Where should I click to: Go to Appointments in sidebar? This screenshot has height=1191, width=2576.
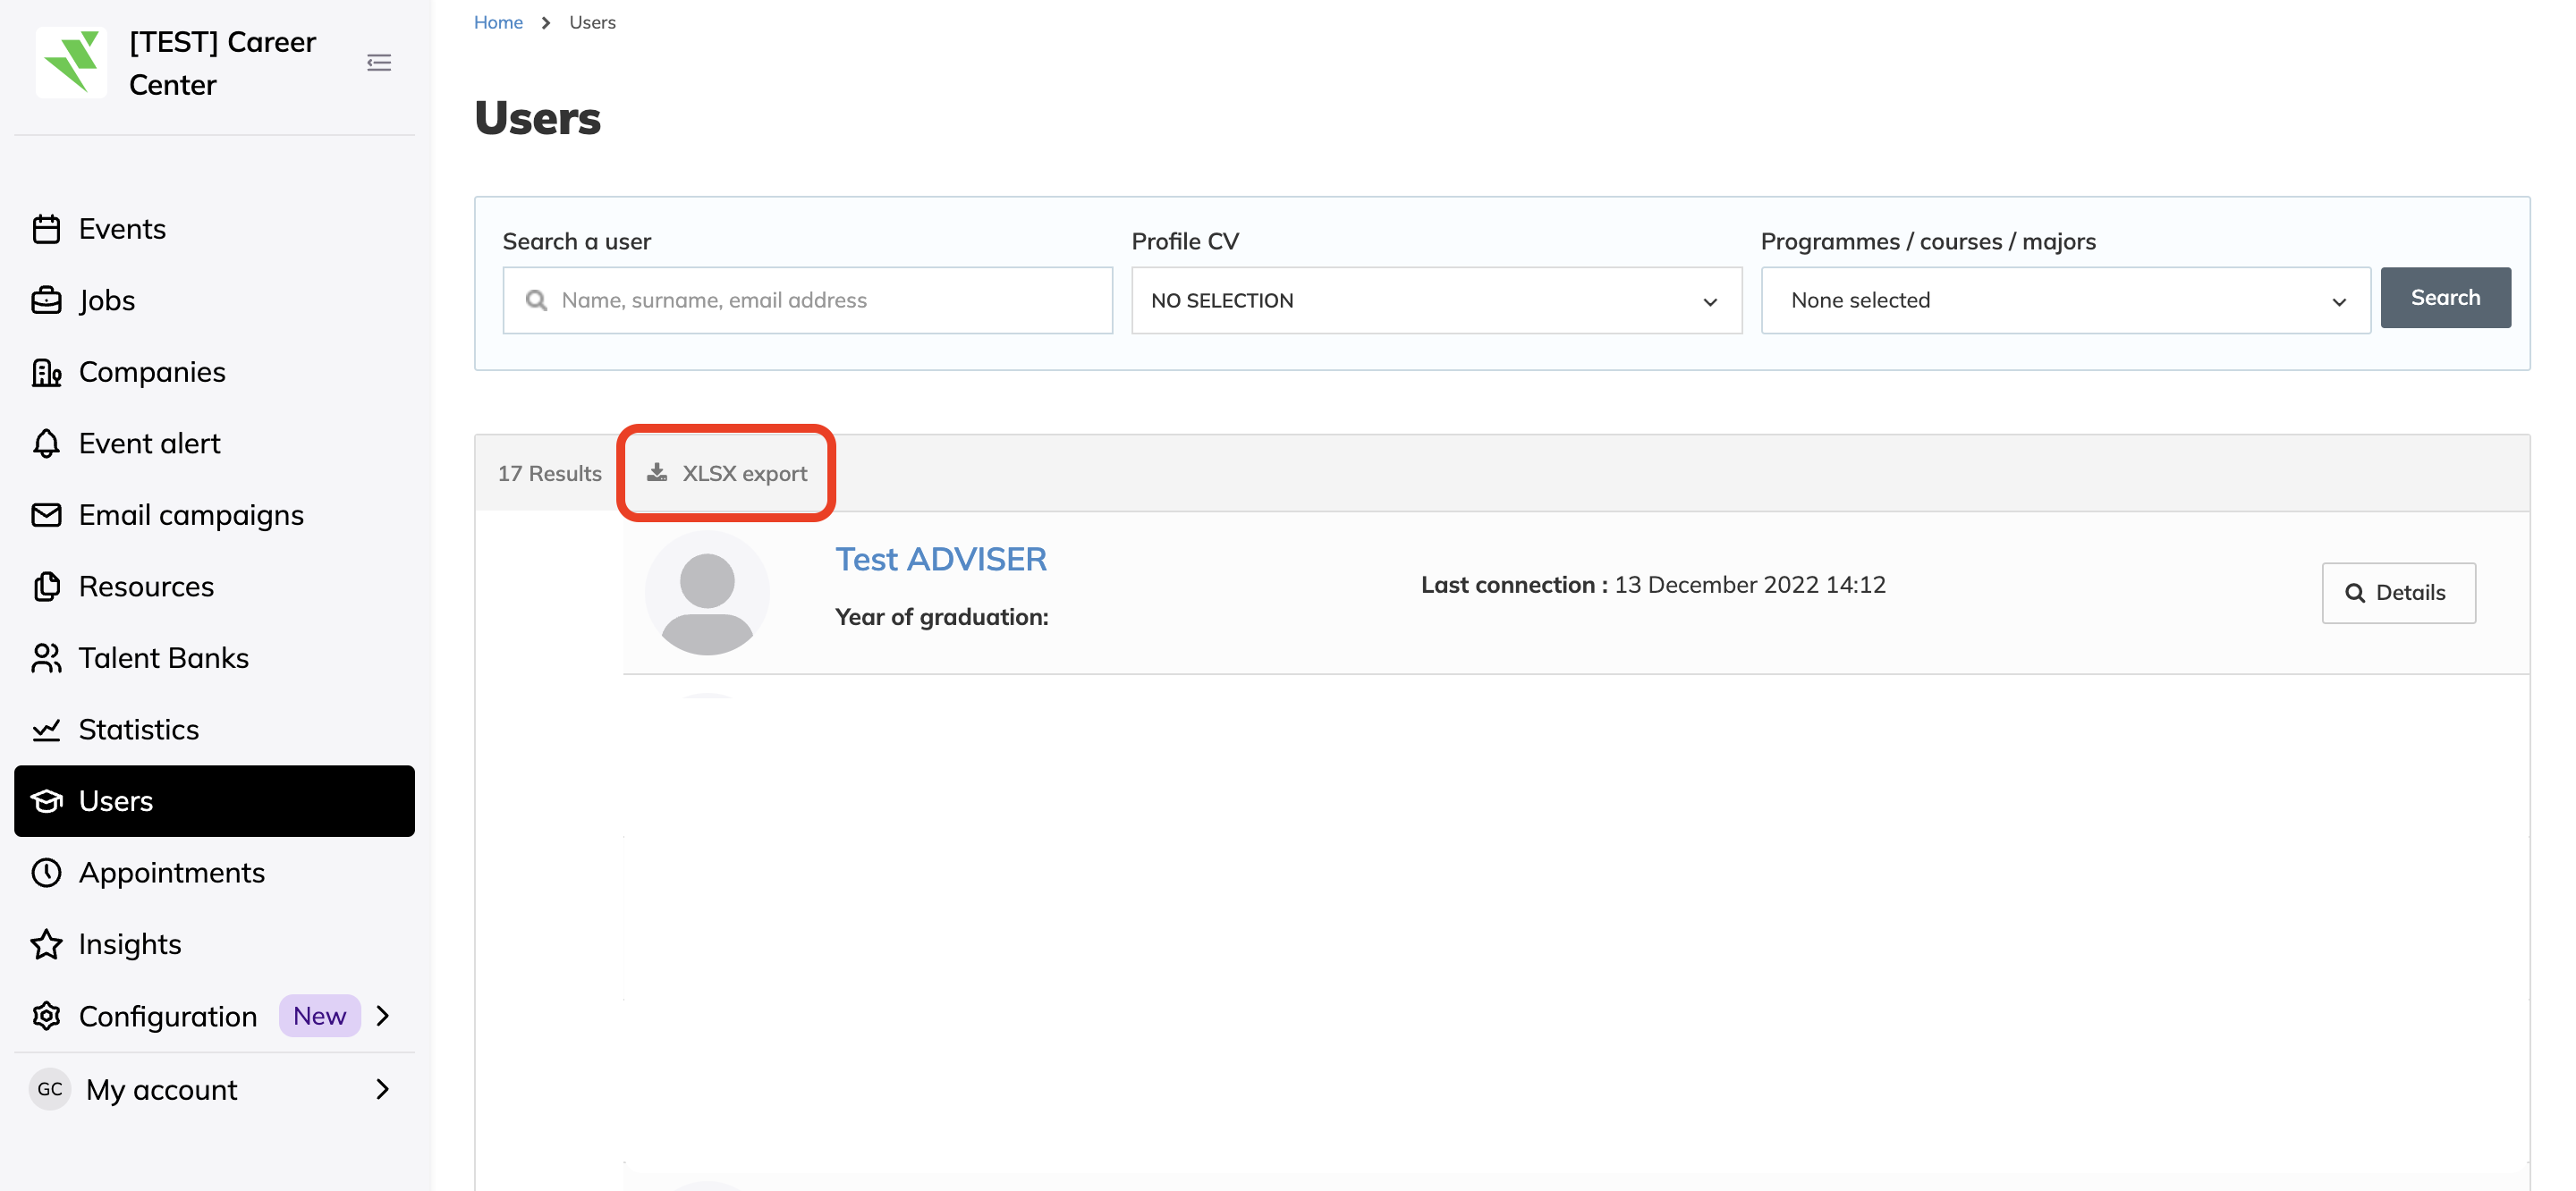[171, 873]
